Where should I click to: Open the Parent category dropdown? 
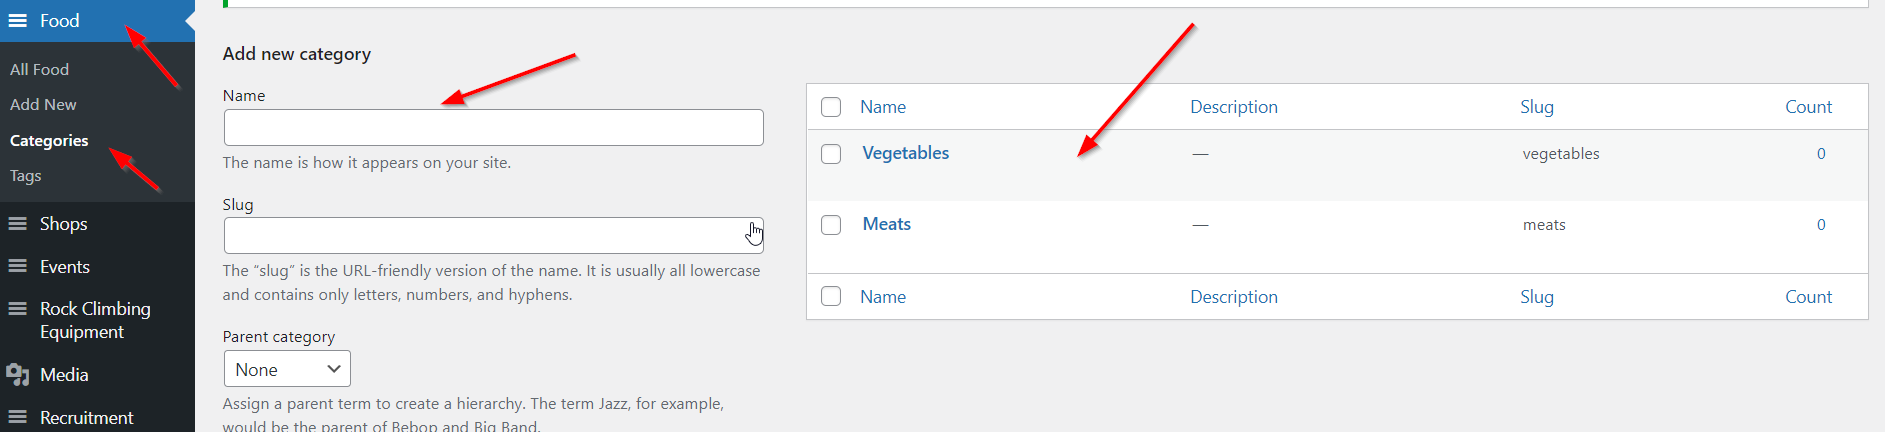(287, 369)
